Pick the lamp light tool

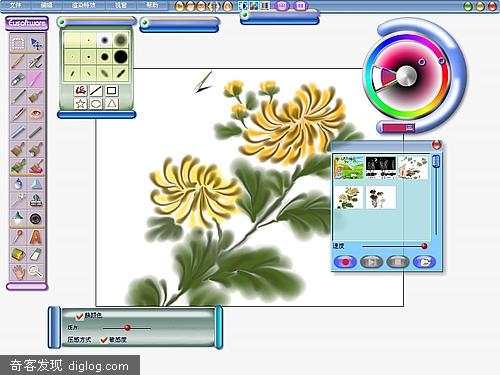pyautogui.click(x=18, y=218)
